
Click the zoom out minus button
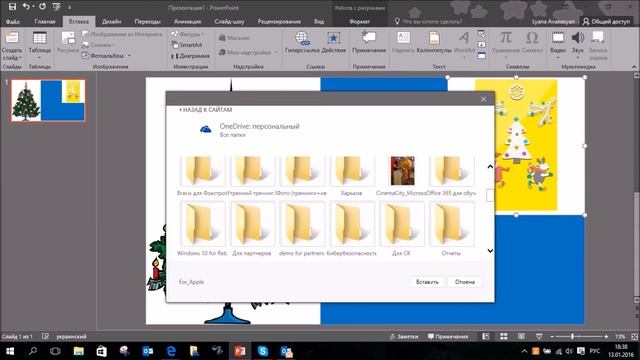[x=552, y=336]
